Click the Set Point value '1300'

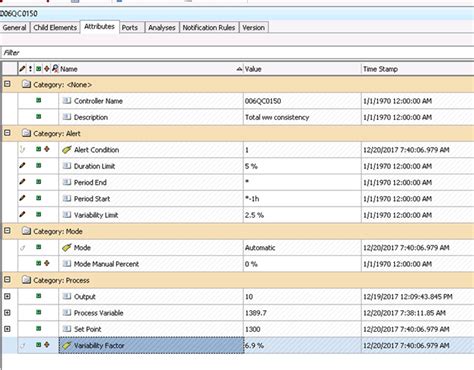coord(252,330)
